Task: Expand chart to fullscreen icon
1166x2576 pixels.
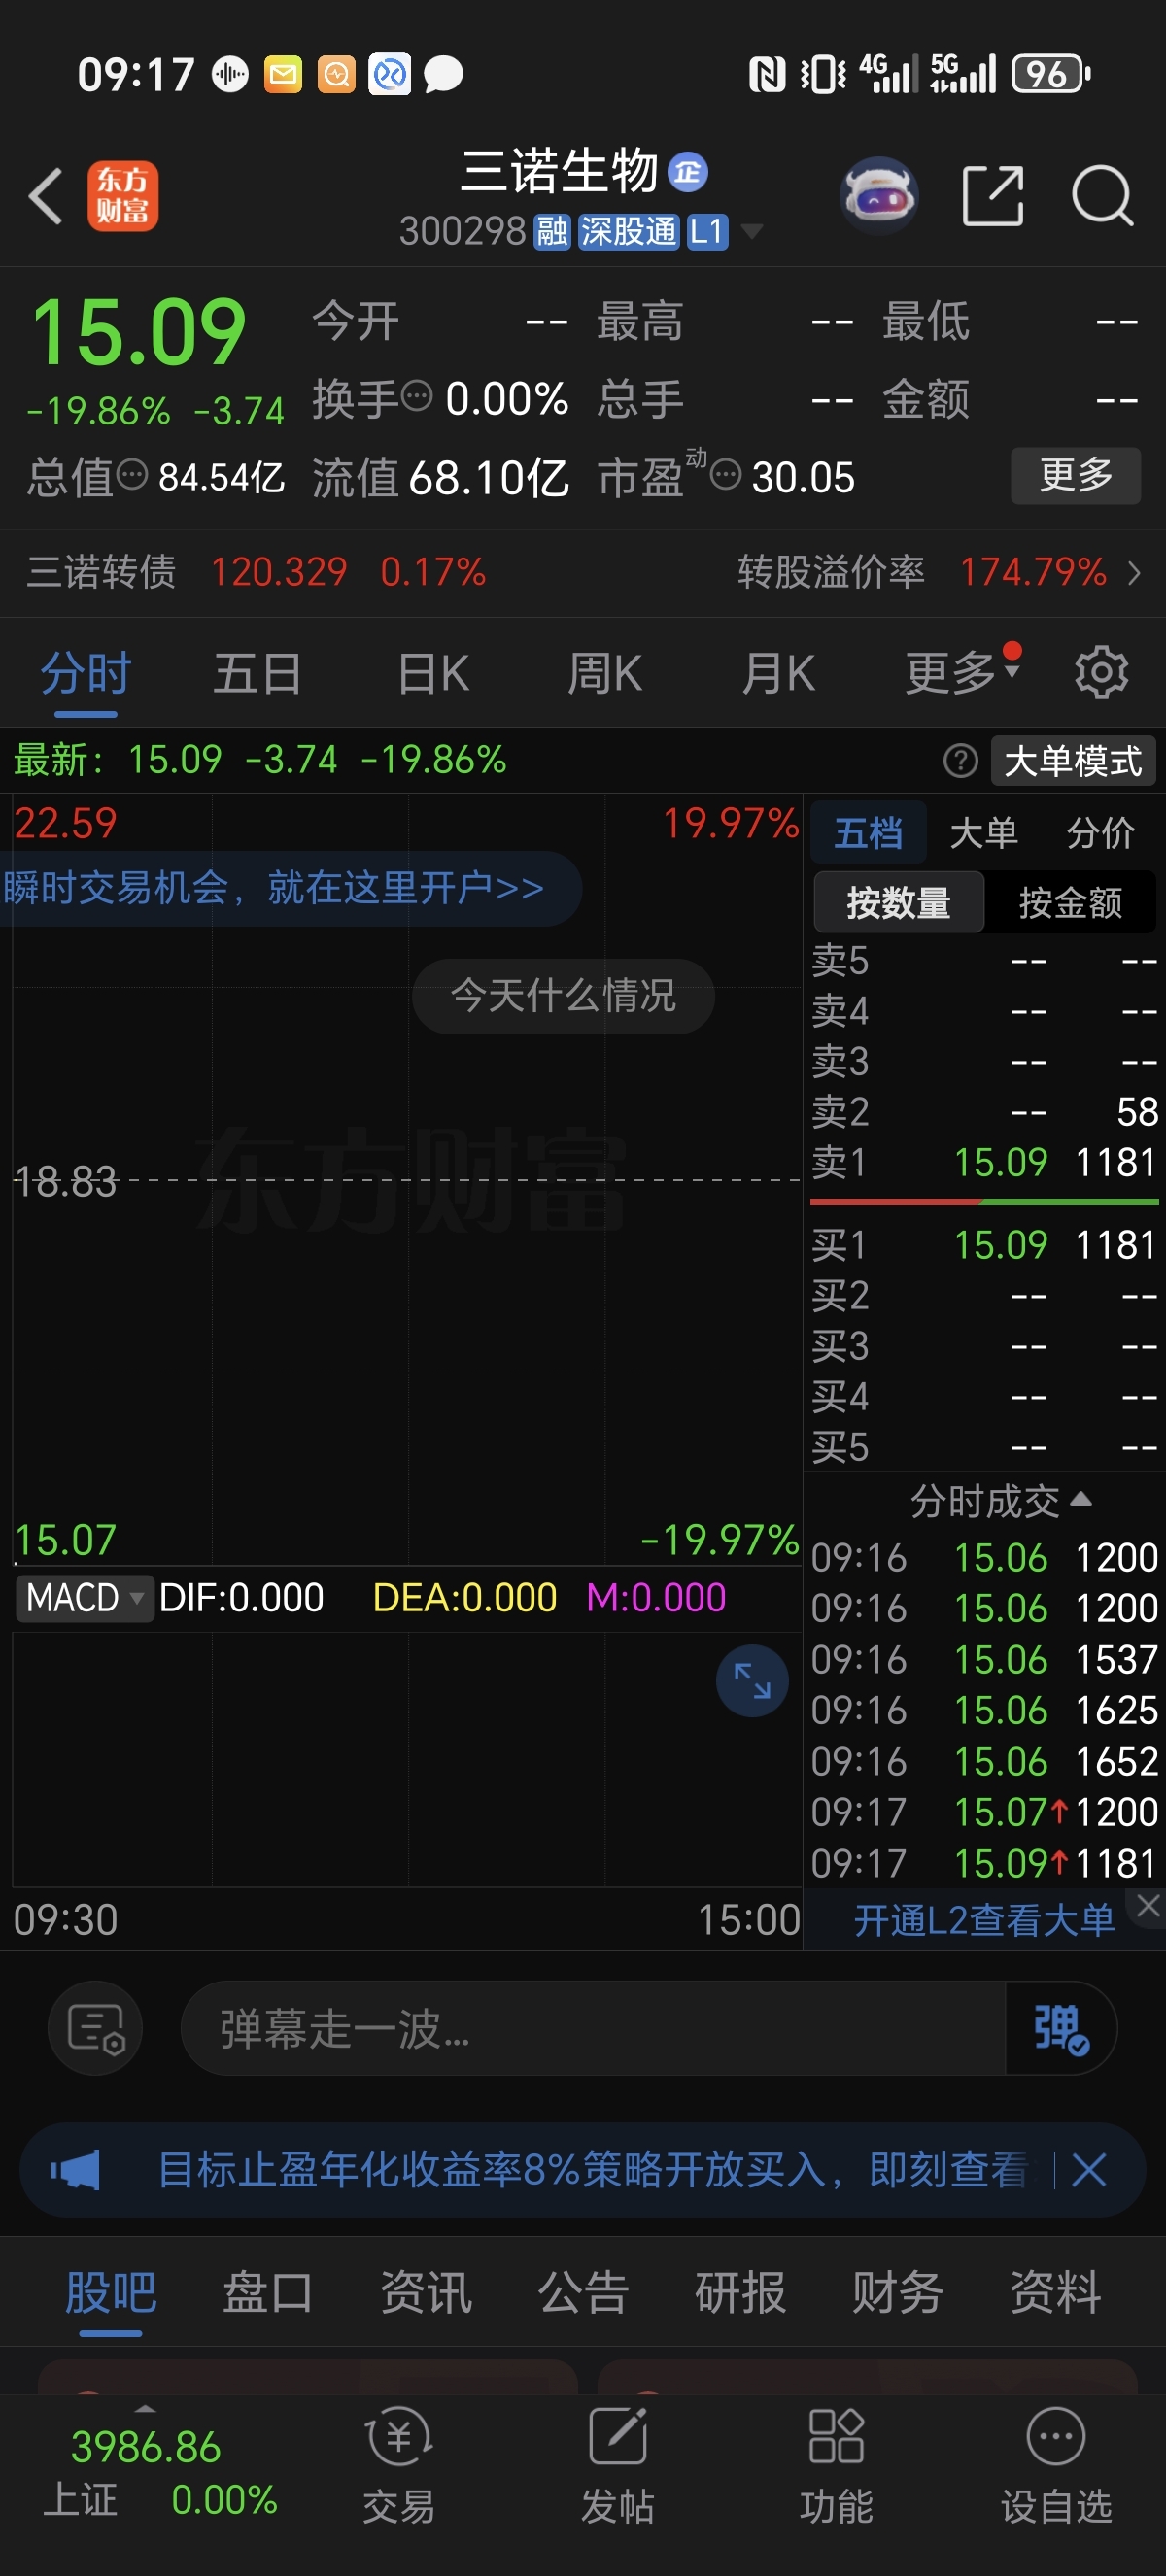Action: (752, 1680)
